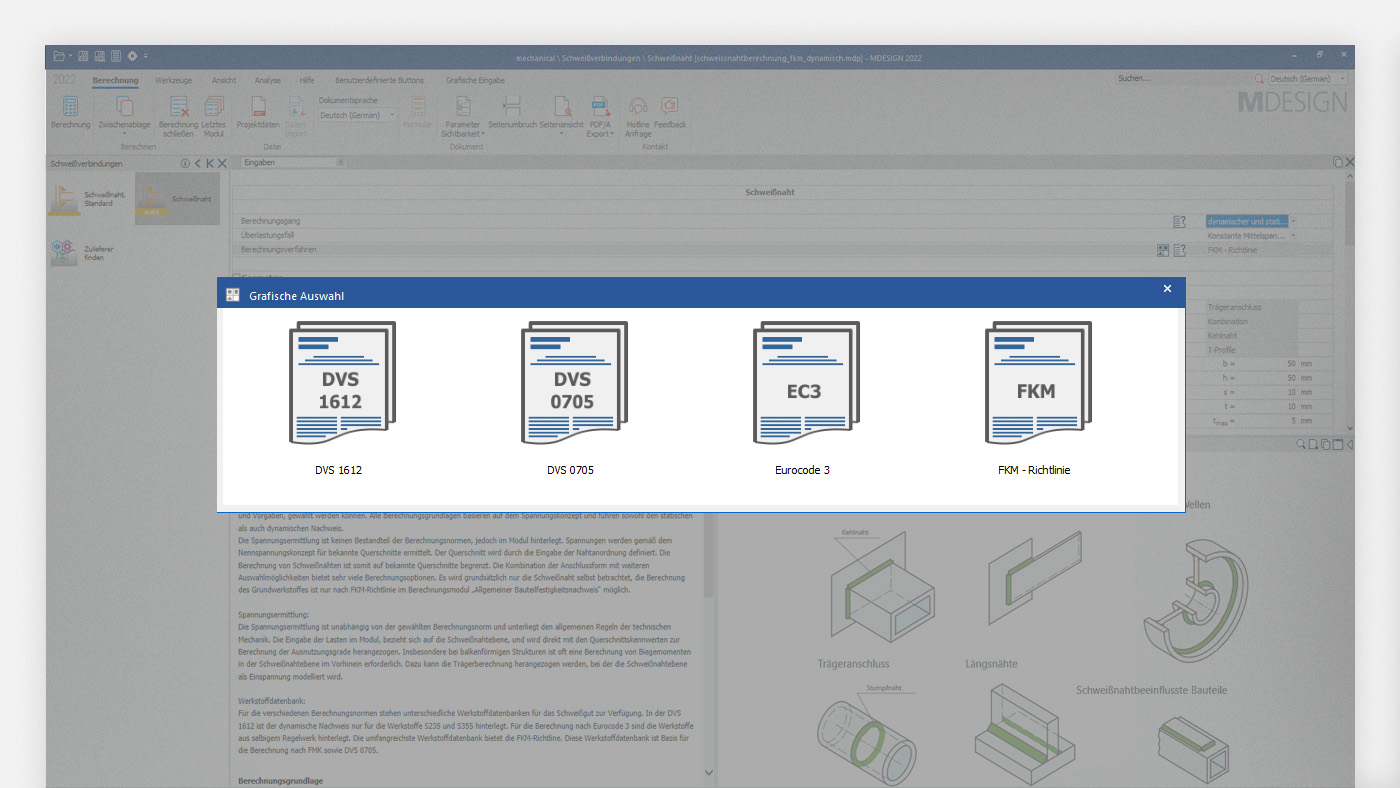Select the highlighted Schweißnaht module
This screenshot has width=1400, height=788.
pyautogui.click(x=177, y=198)
